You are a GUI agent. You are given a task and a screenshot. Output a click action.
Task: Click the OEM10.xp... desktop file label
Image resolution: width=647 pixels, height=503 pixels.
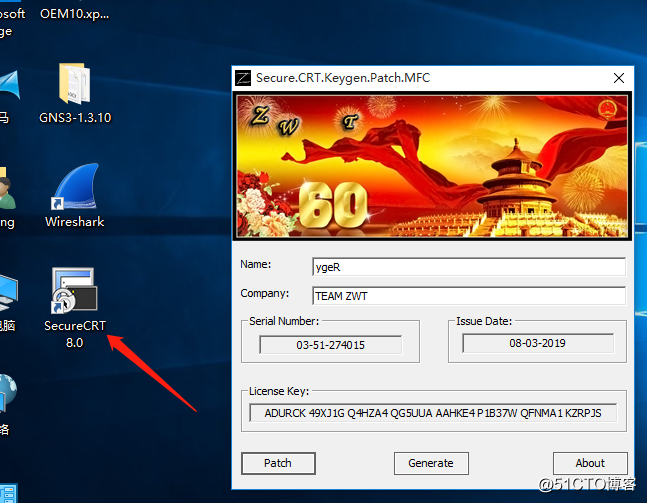[x=75, y=14]
